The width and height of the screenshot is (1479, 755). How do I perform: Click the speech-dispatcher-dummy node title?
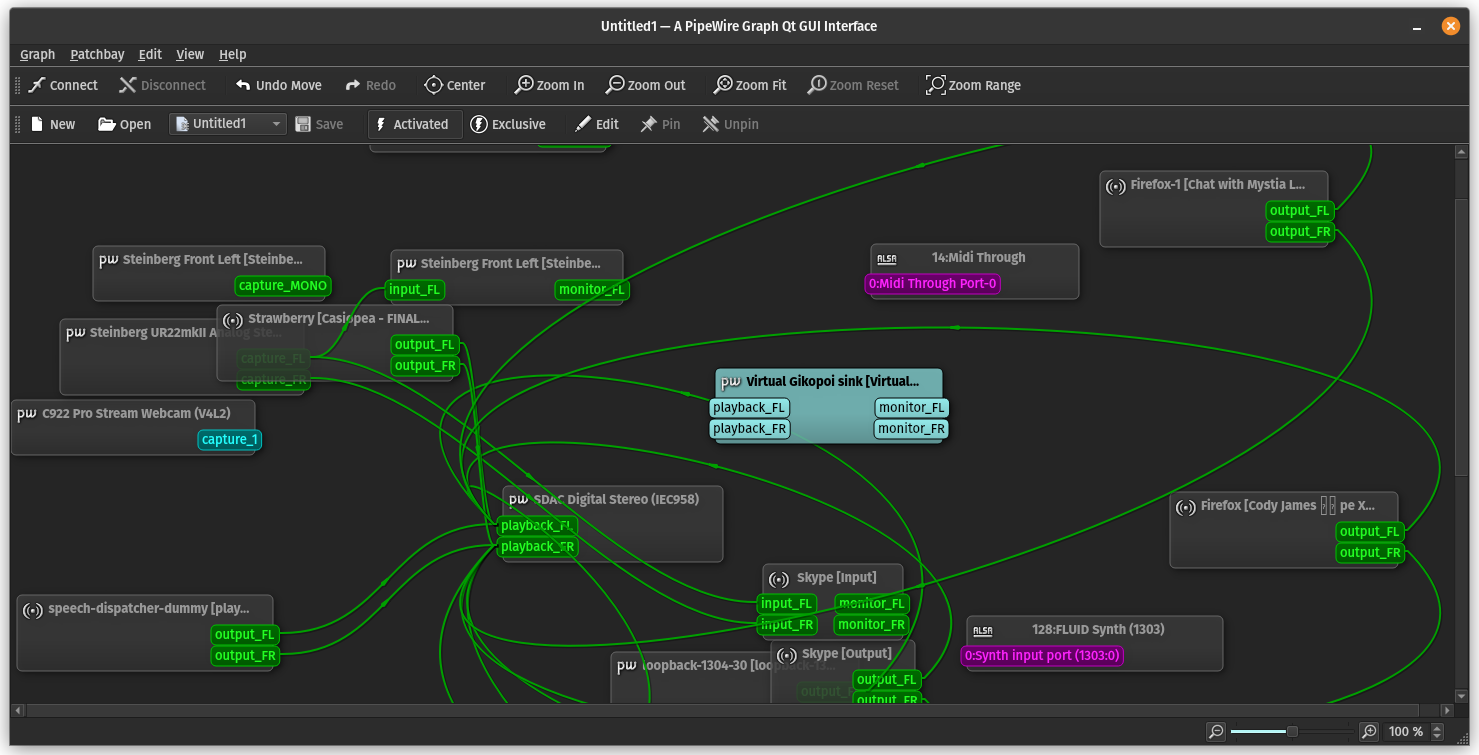[x=148, y=609]
